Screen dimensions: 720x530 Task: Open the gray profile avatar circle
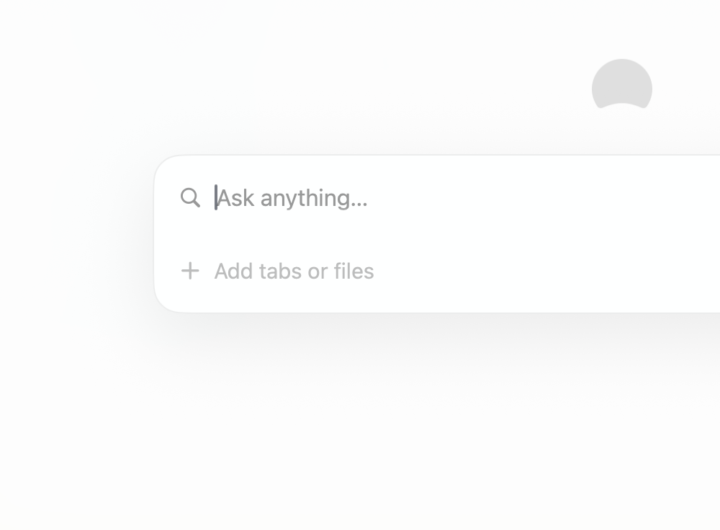622,89
